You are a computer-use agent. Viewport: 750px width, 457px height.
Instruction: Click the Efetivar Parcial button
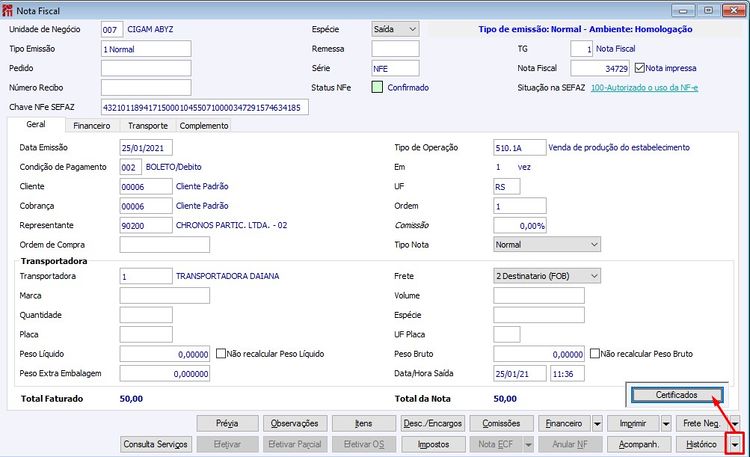pos(295,445)
